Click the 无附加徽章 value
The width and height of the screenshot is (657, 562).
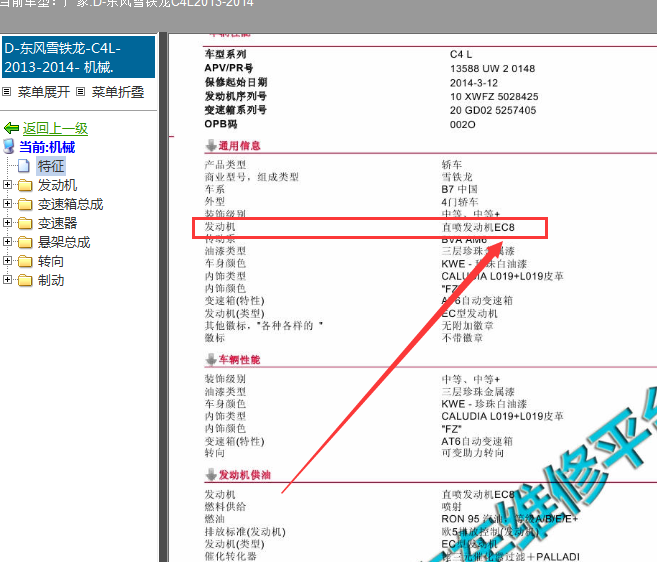click(x=468, y=326)
